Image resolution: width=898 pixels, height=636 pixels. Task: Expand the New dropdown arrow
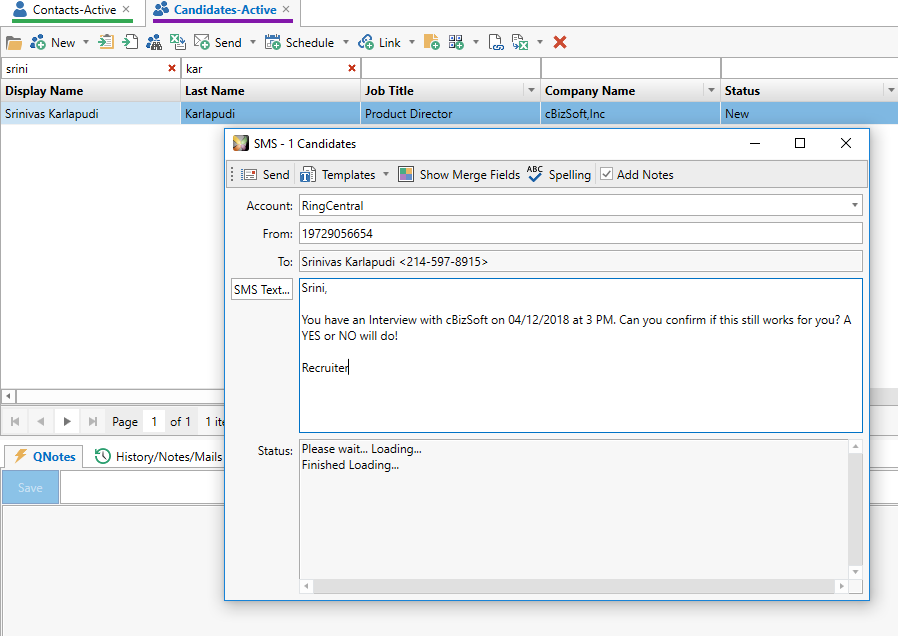(x=86, y=42)
